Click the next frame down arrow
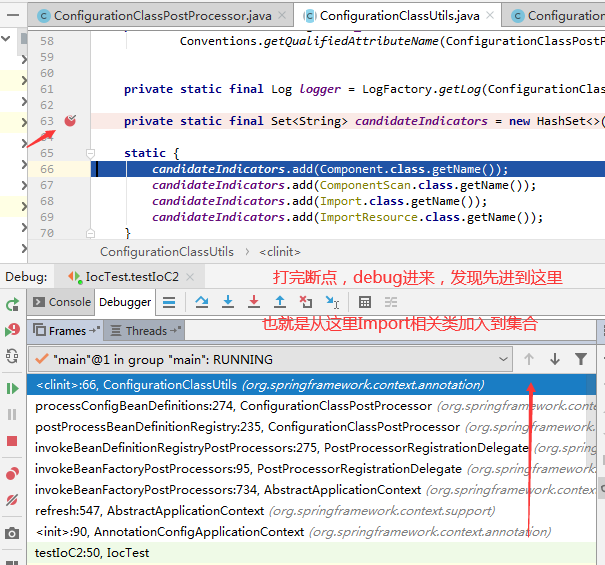Screen dimensions: 605x565 tap(555, 359)
